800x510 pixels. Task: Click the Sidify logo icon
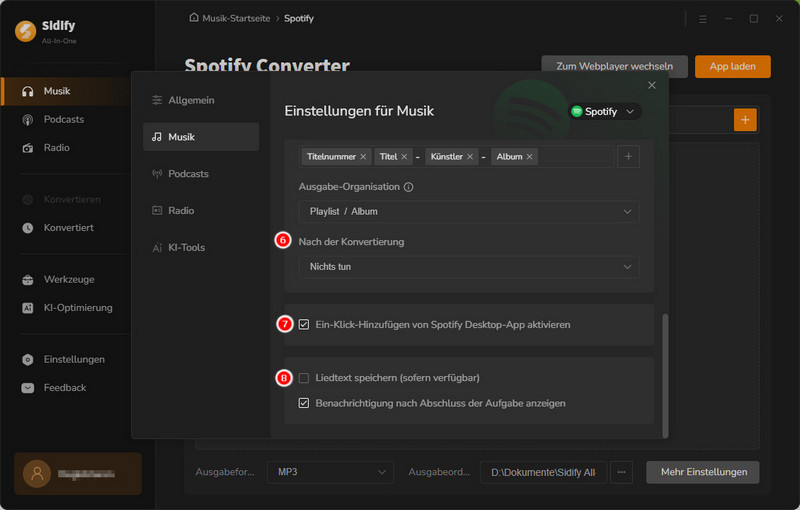pos(26,31)
